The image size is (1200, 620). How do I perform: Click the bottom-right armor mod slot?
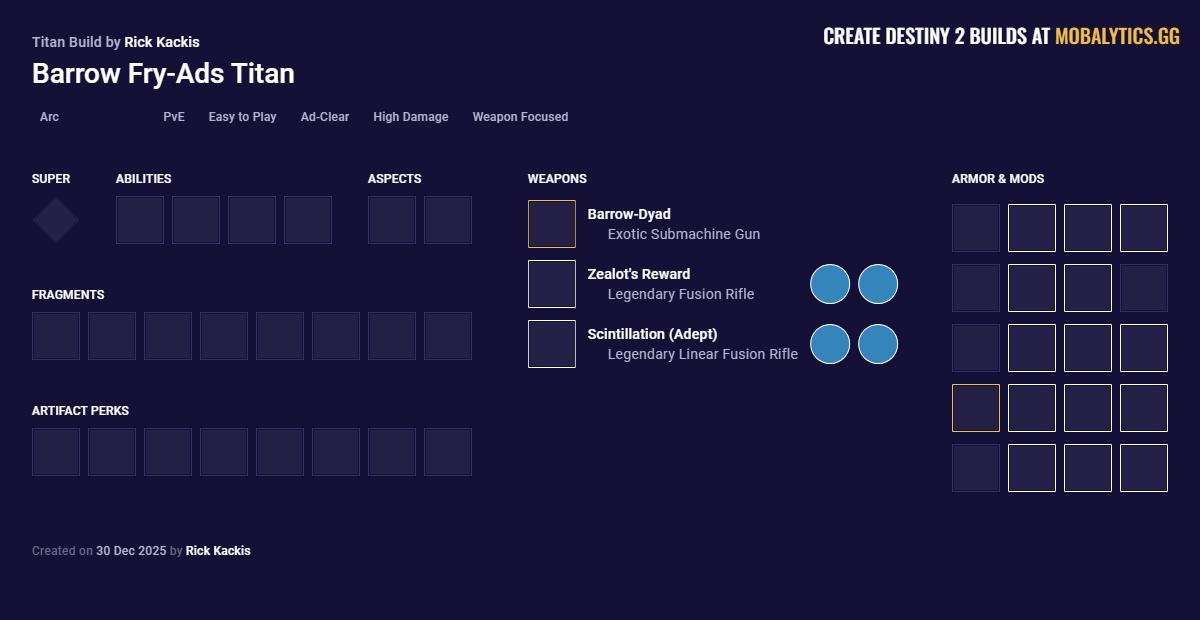tap(1143, 468)
